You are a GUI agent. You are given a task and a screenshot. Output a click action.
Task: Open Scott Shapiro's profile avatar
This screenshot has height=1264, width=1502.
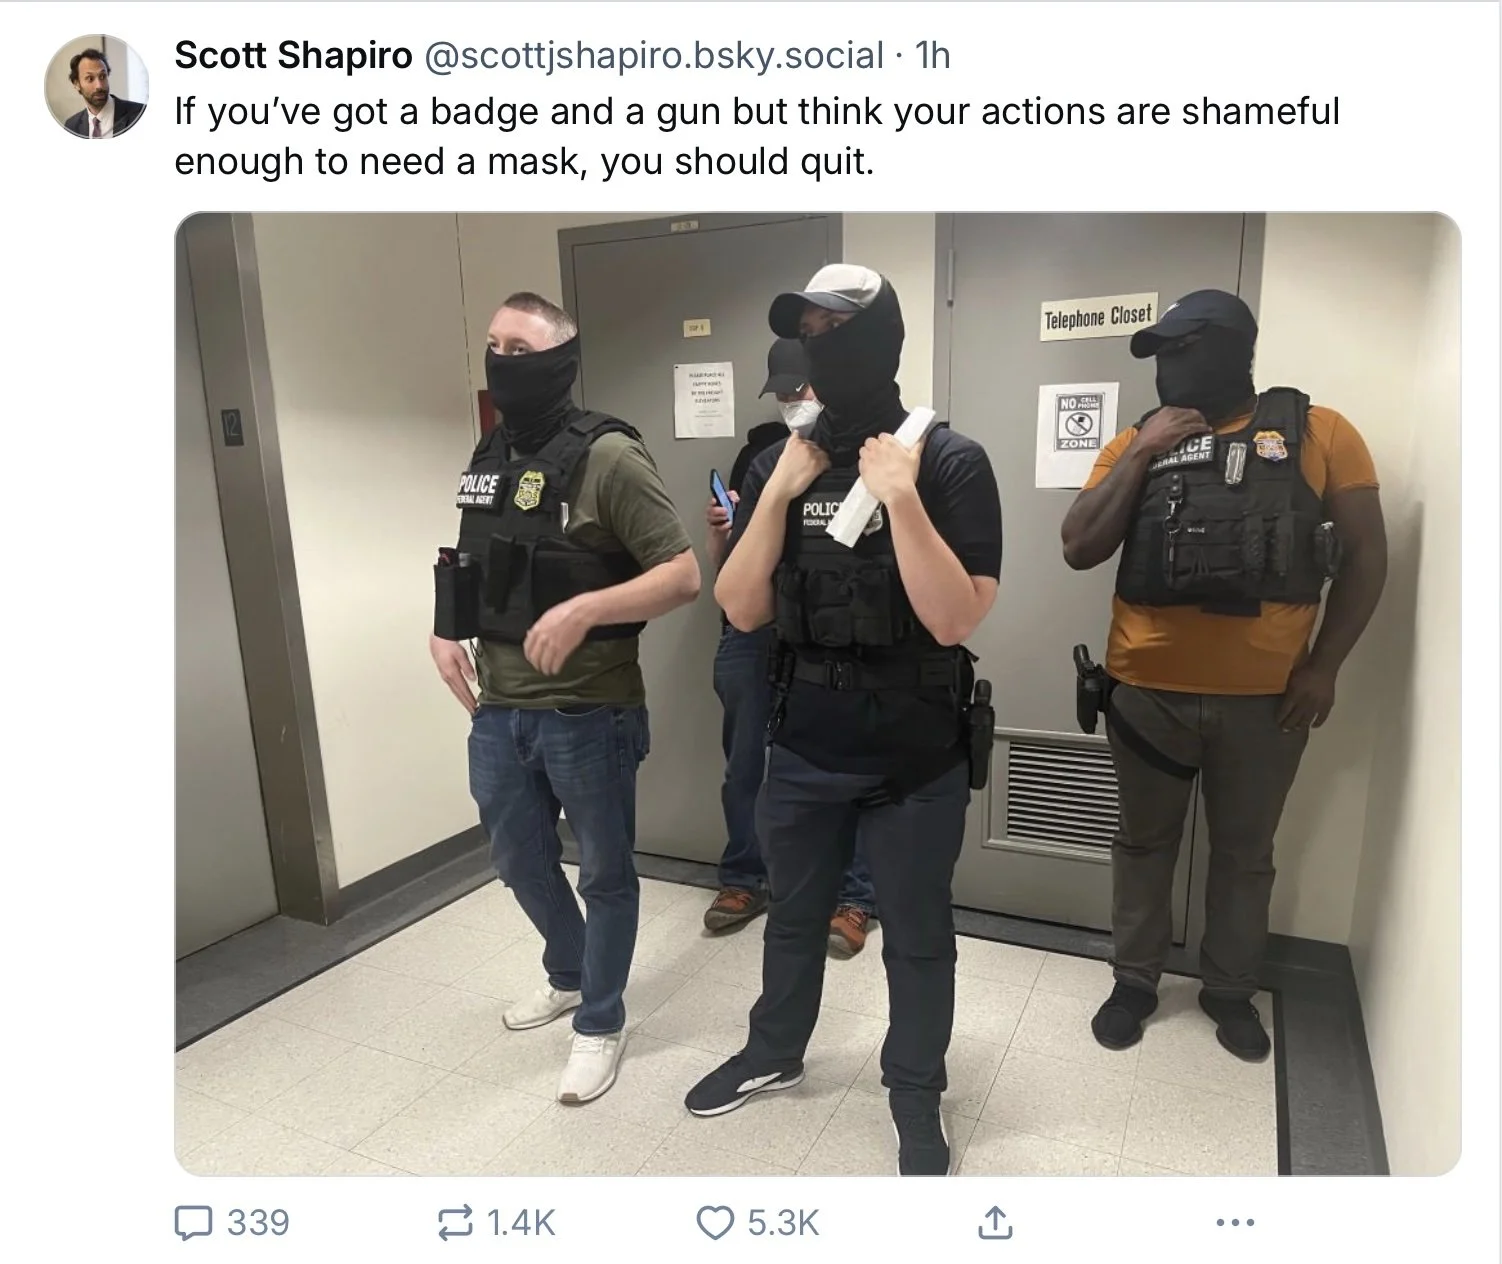pyautogui.click(x=96, y=86)
